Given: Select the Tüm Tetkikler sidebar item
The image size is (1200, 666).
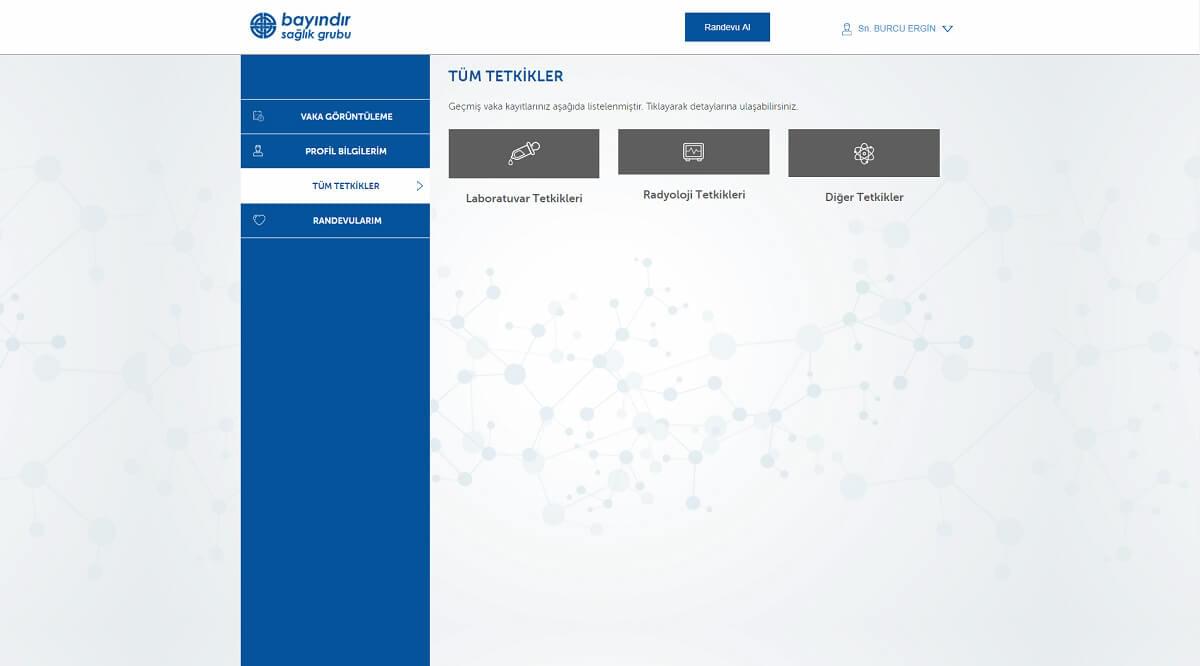Looking at the screenshot, I should (345, 186).
